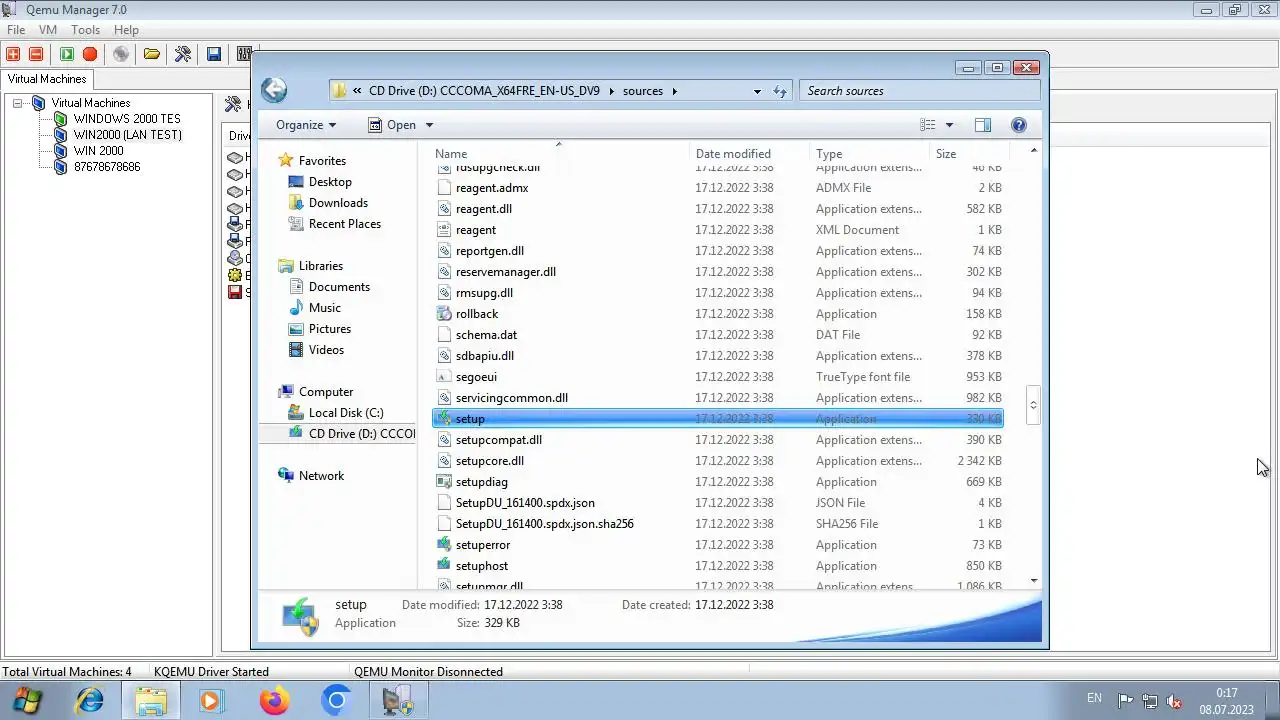
Task: Open Documents library
Action: (339, 287)
